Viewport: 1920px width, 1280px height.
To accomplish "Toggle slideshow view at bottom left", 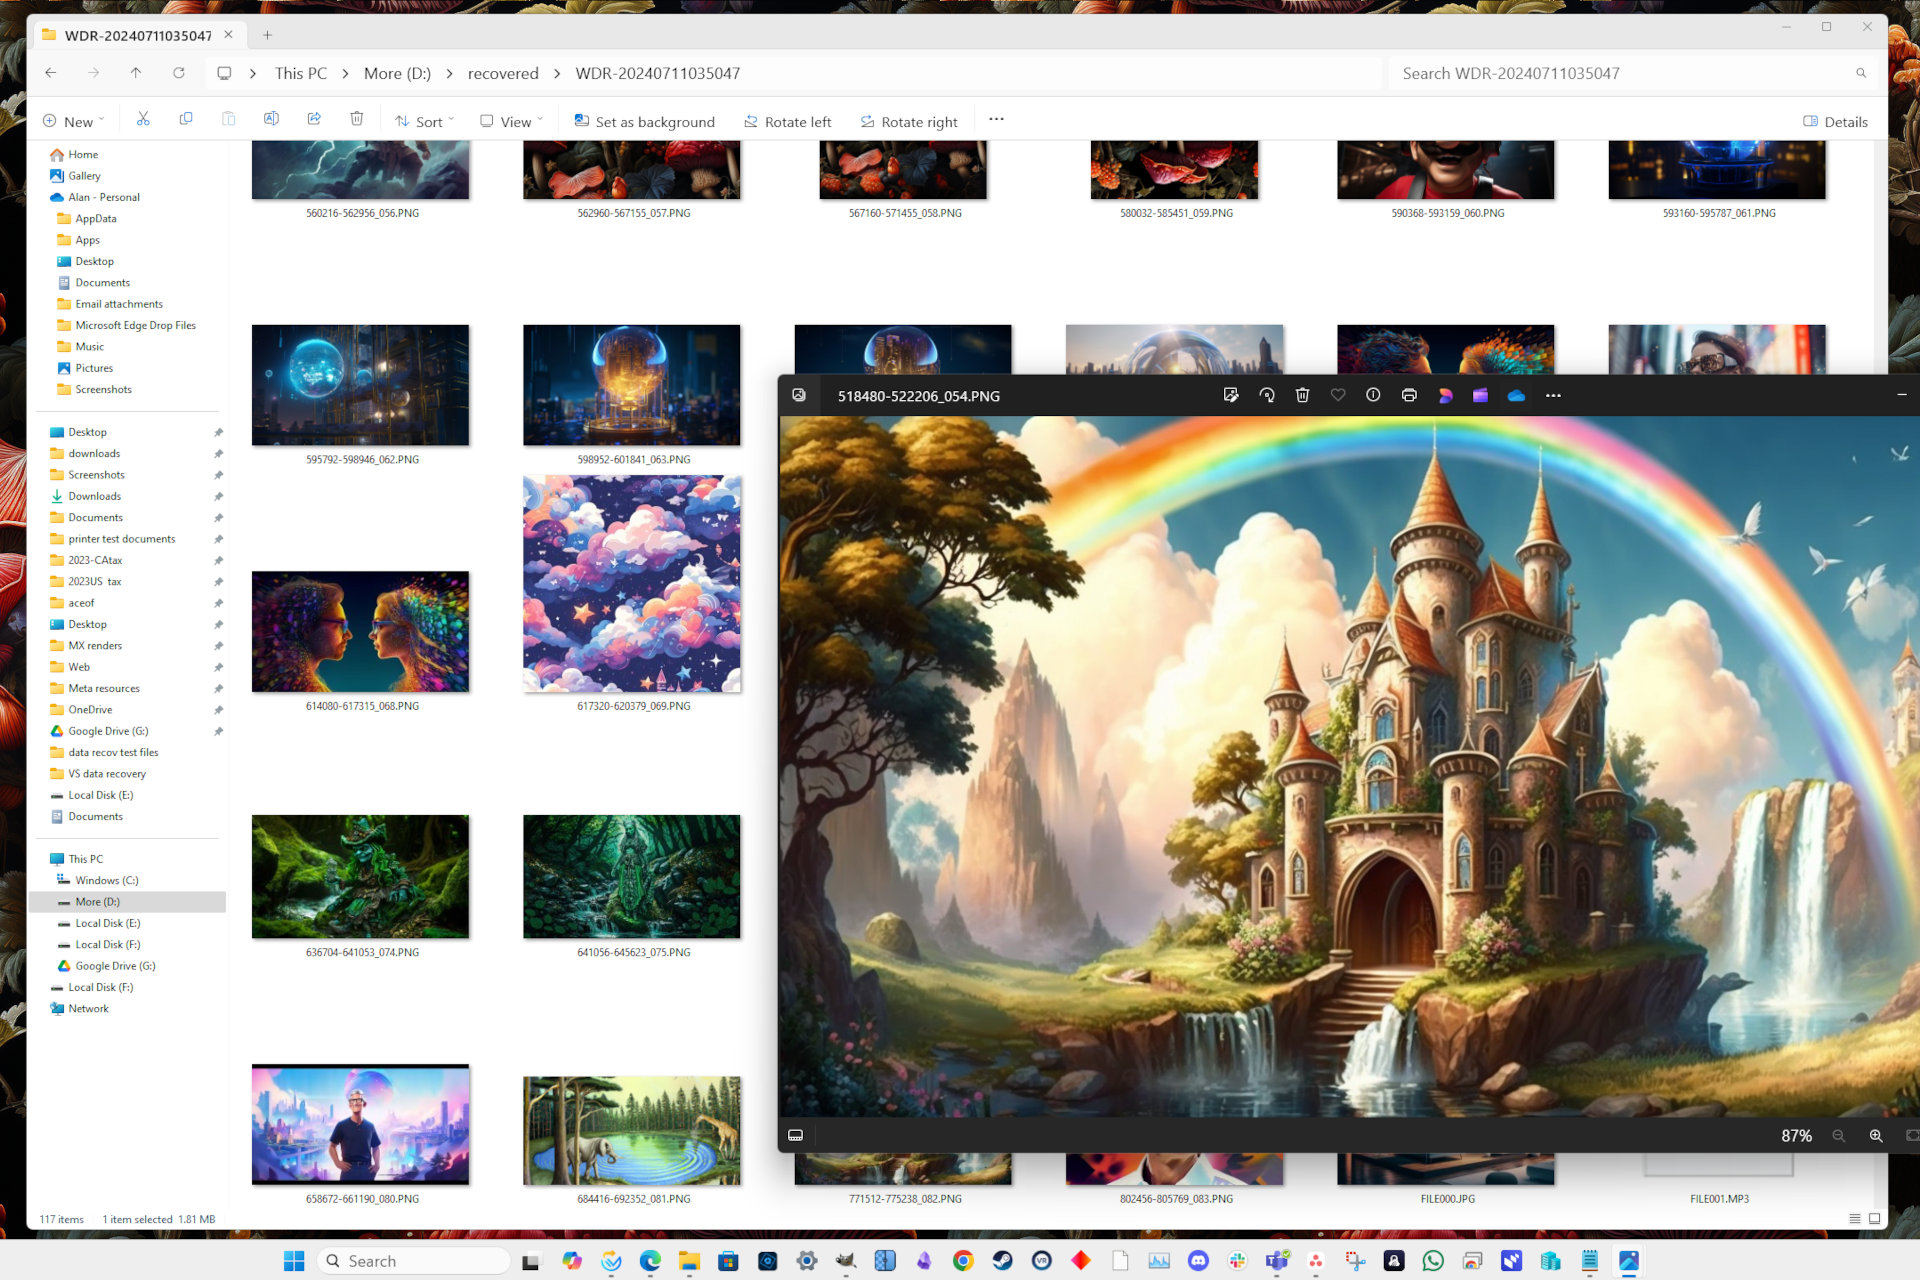I will coord(796,1133).
